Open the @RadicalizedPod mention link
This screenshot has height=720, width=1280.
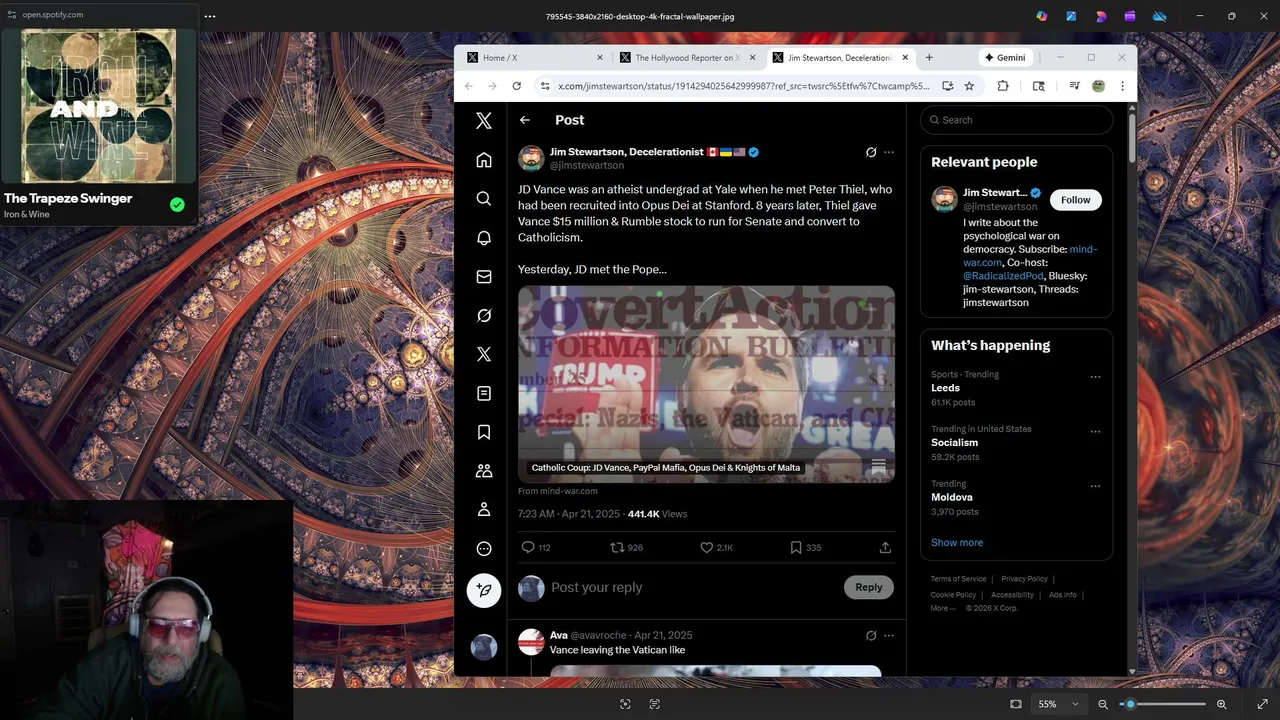click(1003, 276)
